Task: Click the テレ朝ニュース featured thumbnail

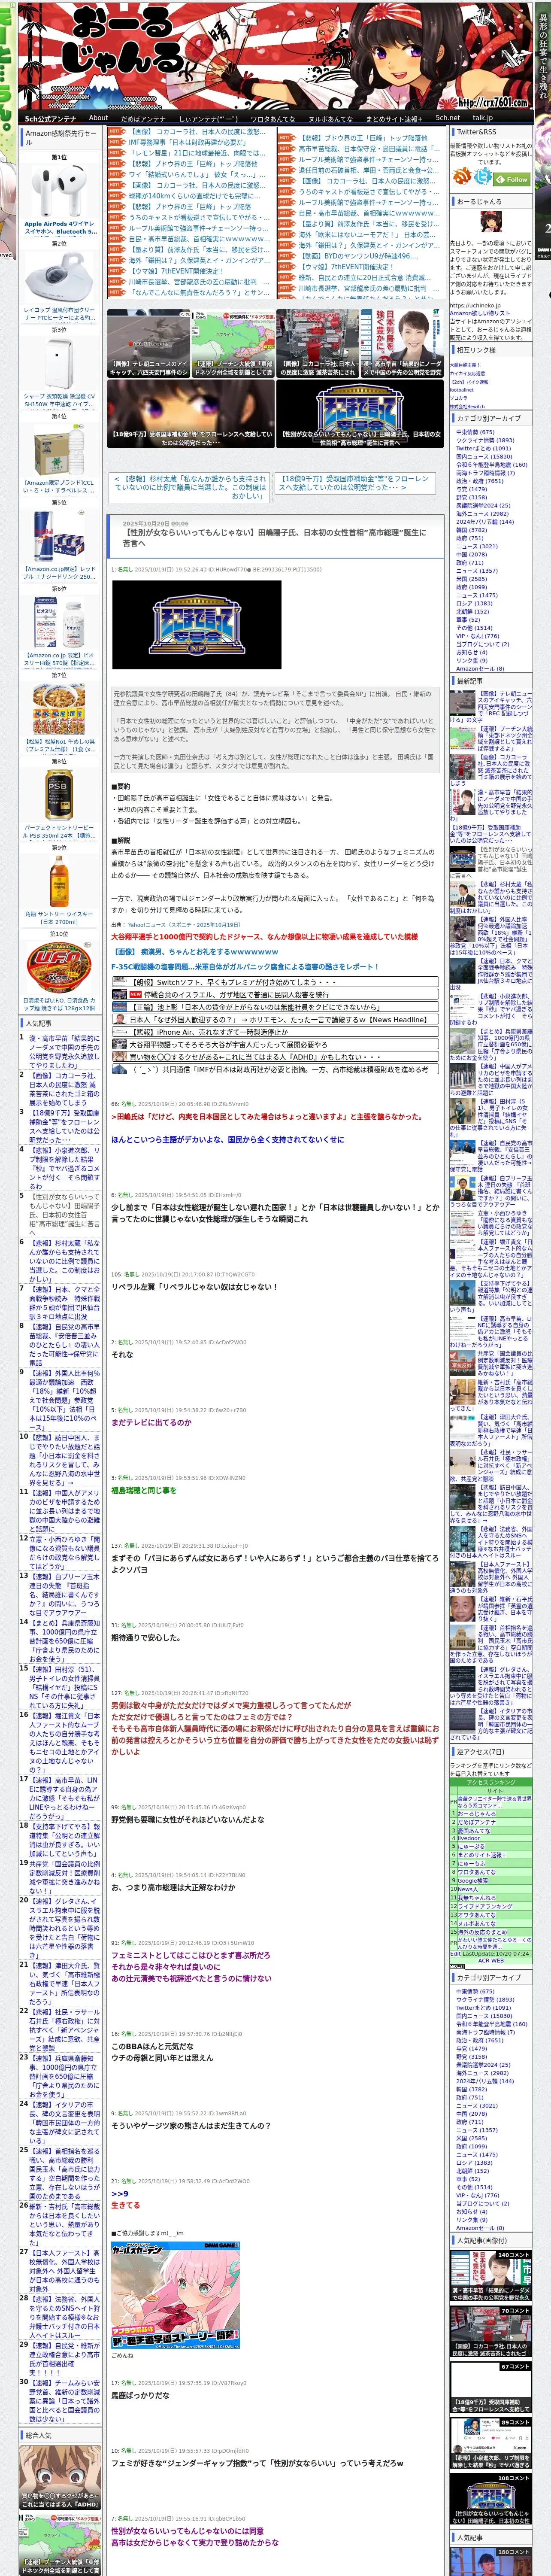Action: [x=148, y=343]
